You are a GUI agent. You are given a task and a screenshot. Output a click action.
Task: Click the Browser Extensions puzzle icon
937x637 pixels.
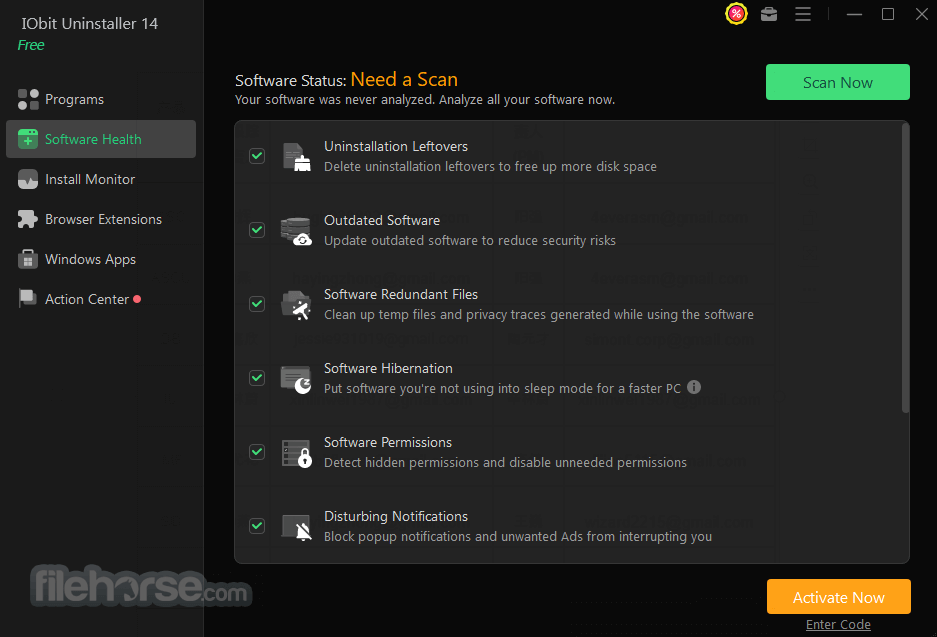tap(27, 219)
